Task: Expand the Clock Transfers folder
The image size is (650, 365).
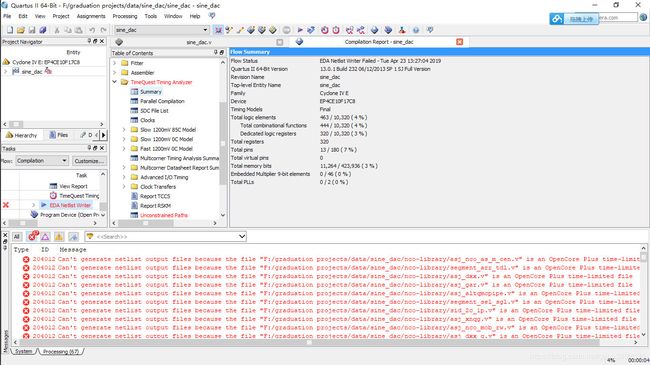Action: click(124, 187)
